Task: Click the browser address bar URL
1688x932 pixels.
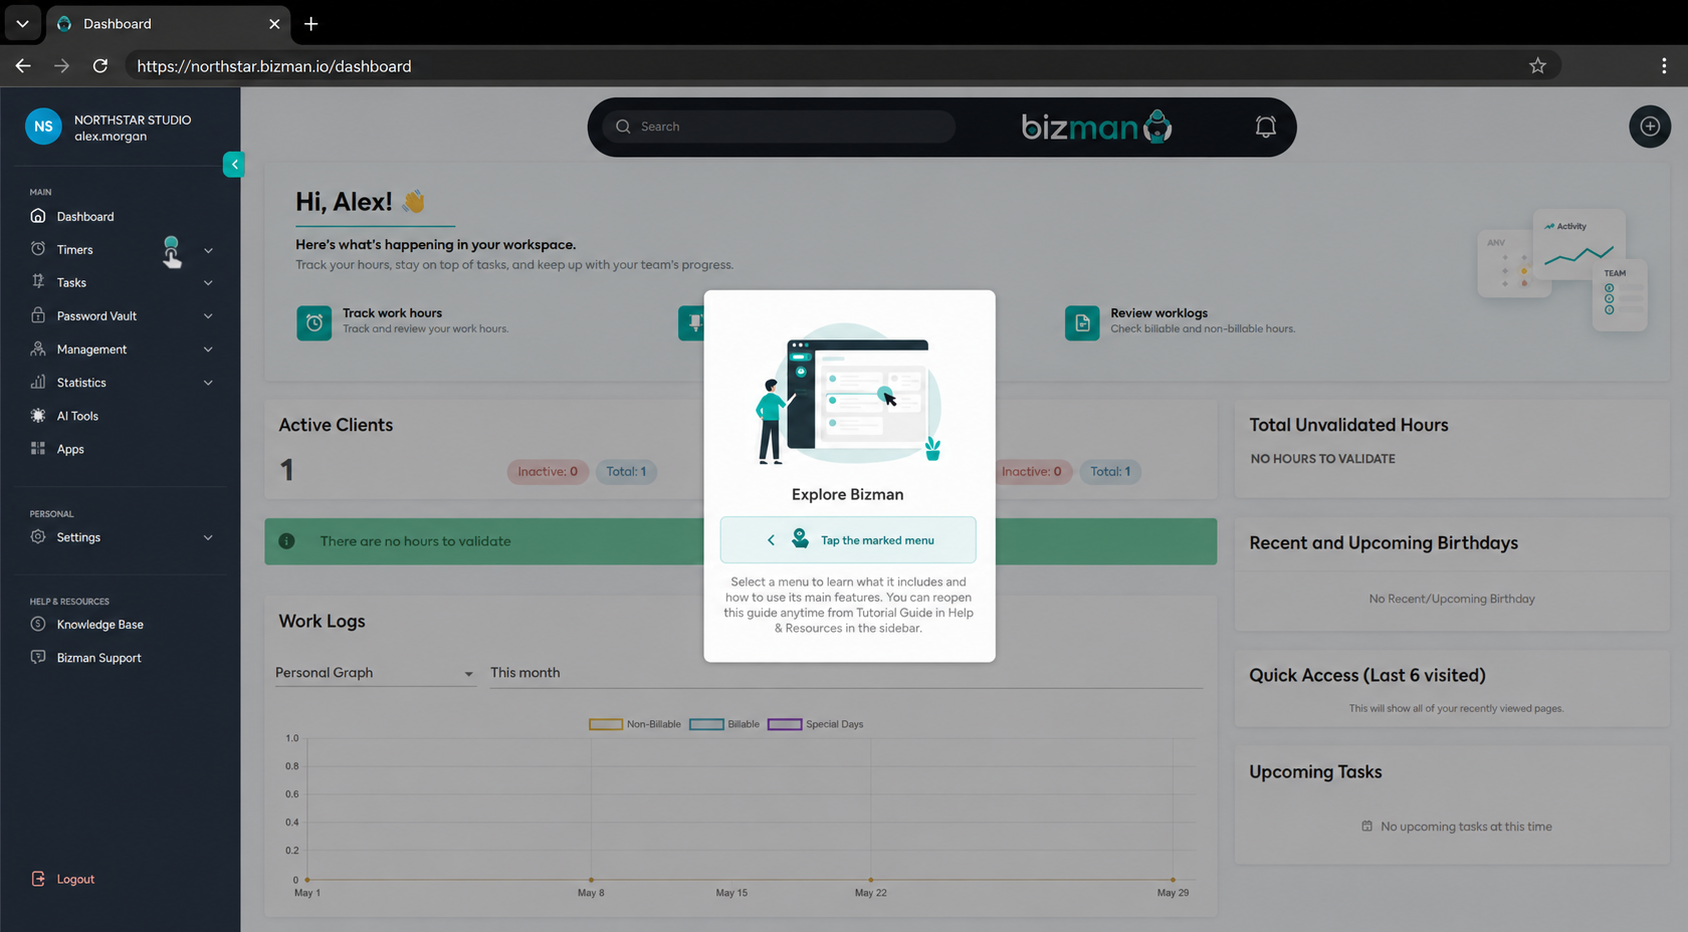Action: (x=274, y=66)
